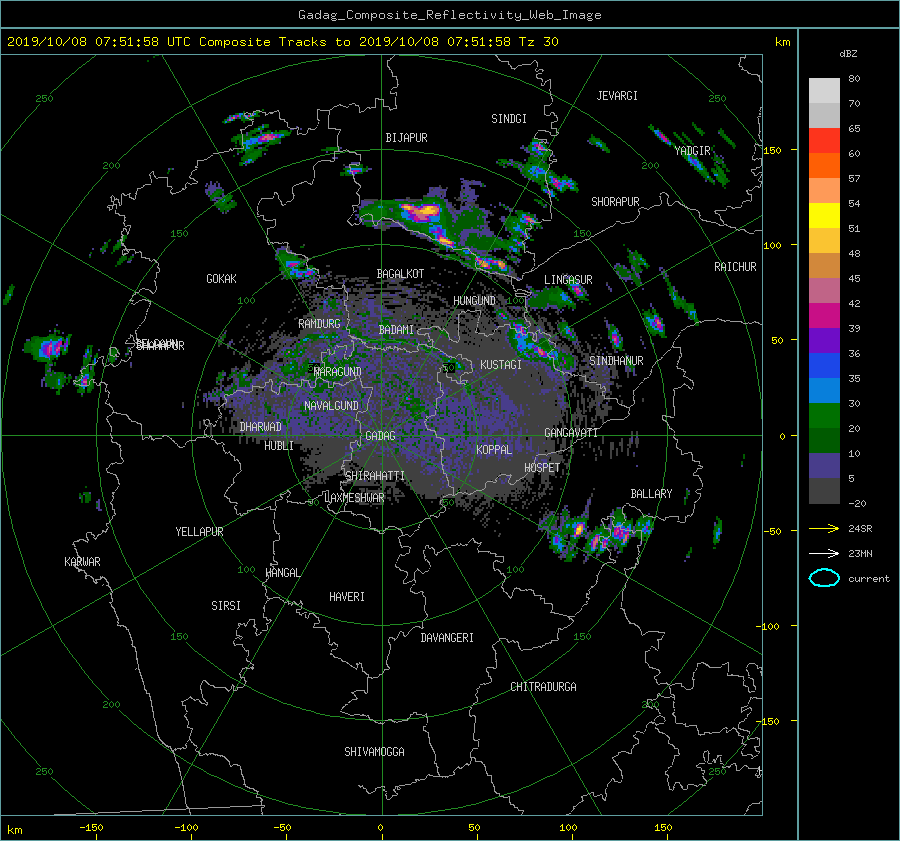
Task: Click the RAICHUR city label
Action: (735, 267)
